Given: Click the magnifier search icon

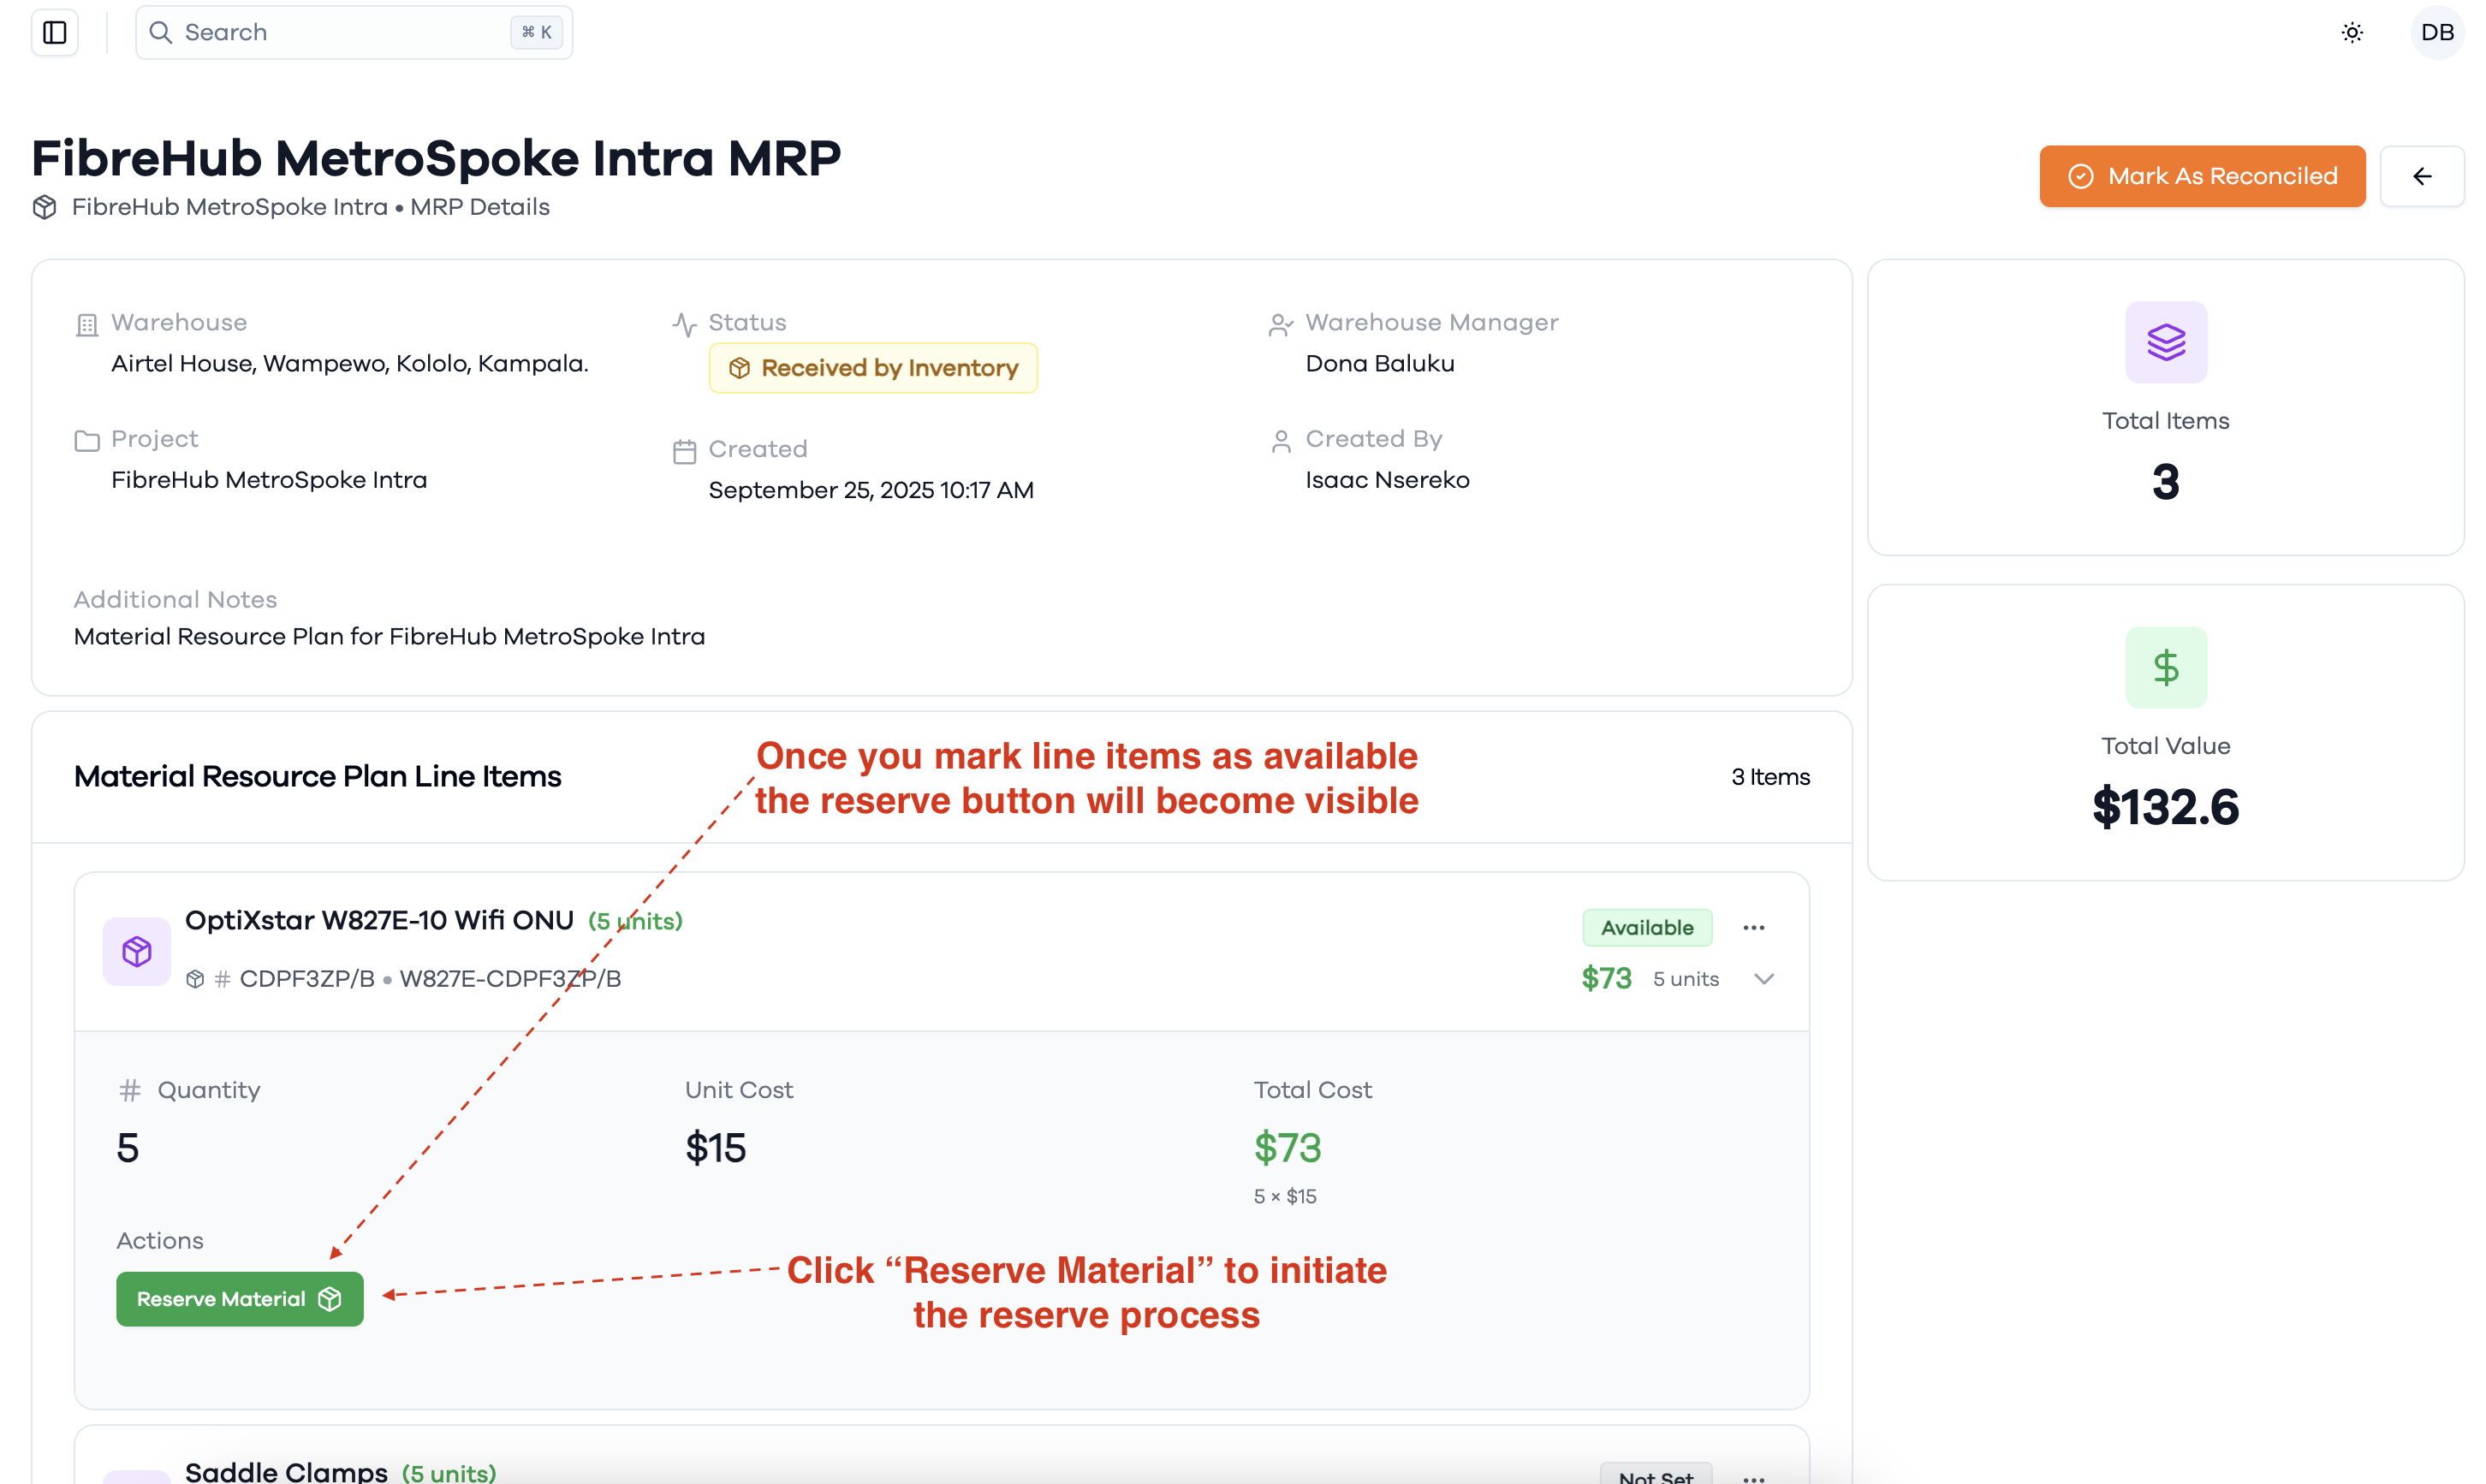Looking at the screenshot, I should [160, 32].
